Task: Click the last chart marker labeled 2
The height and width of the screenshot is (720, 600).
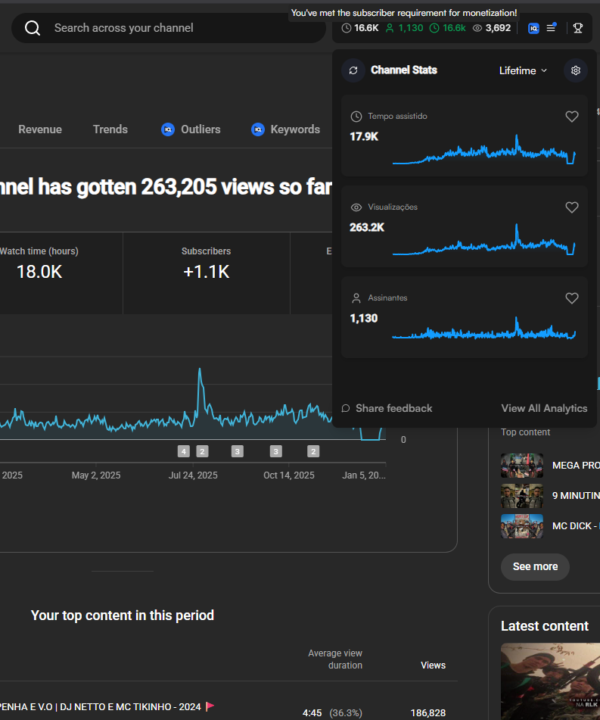Action: click(314, 451)
